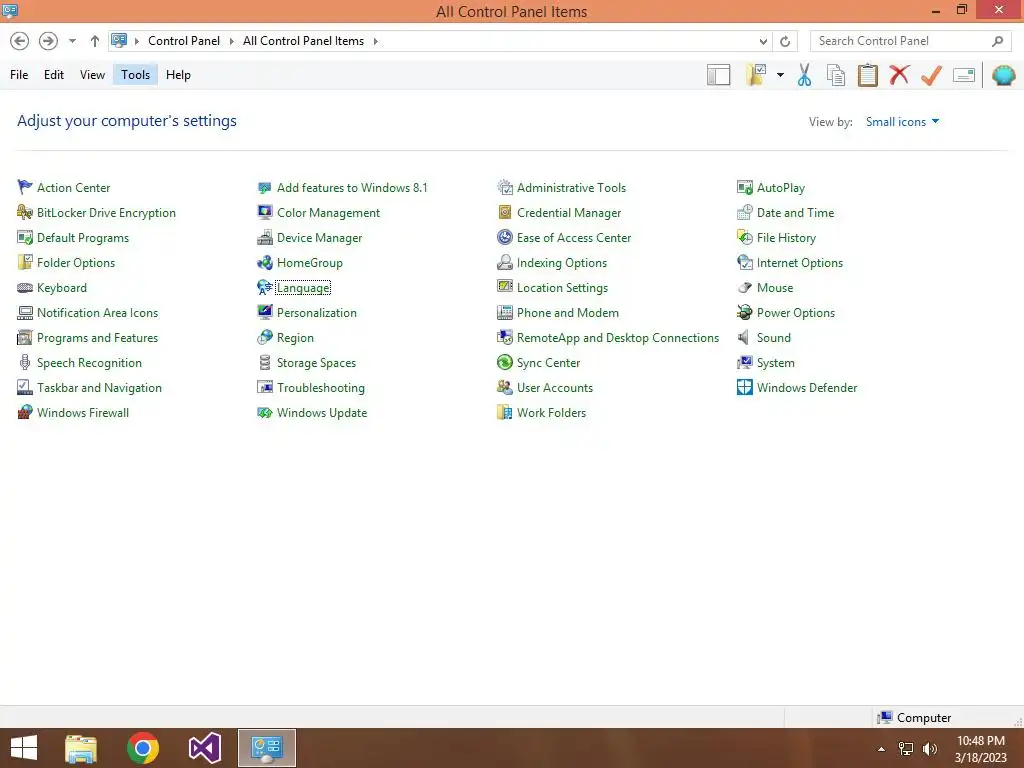Click the folder options toolbar icon

(x=756, y=74)
